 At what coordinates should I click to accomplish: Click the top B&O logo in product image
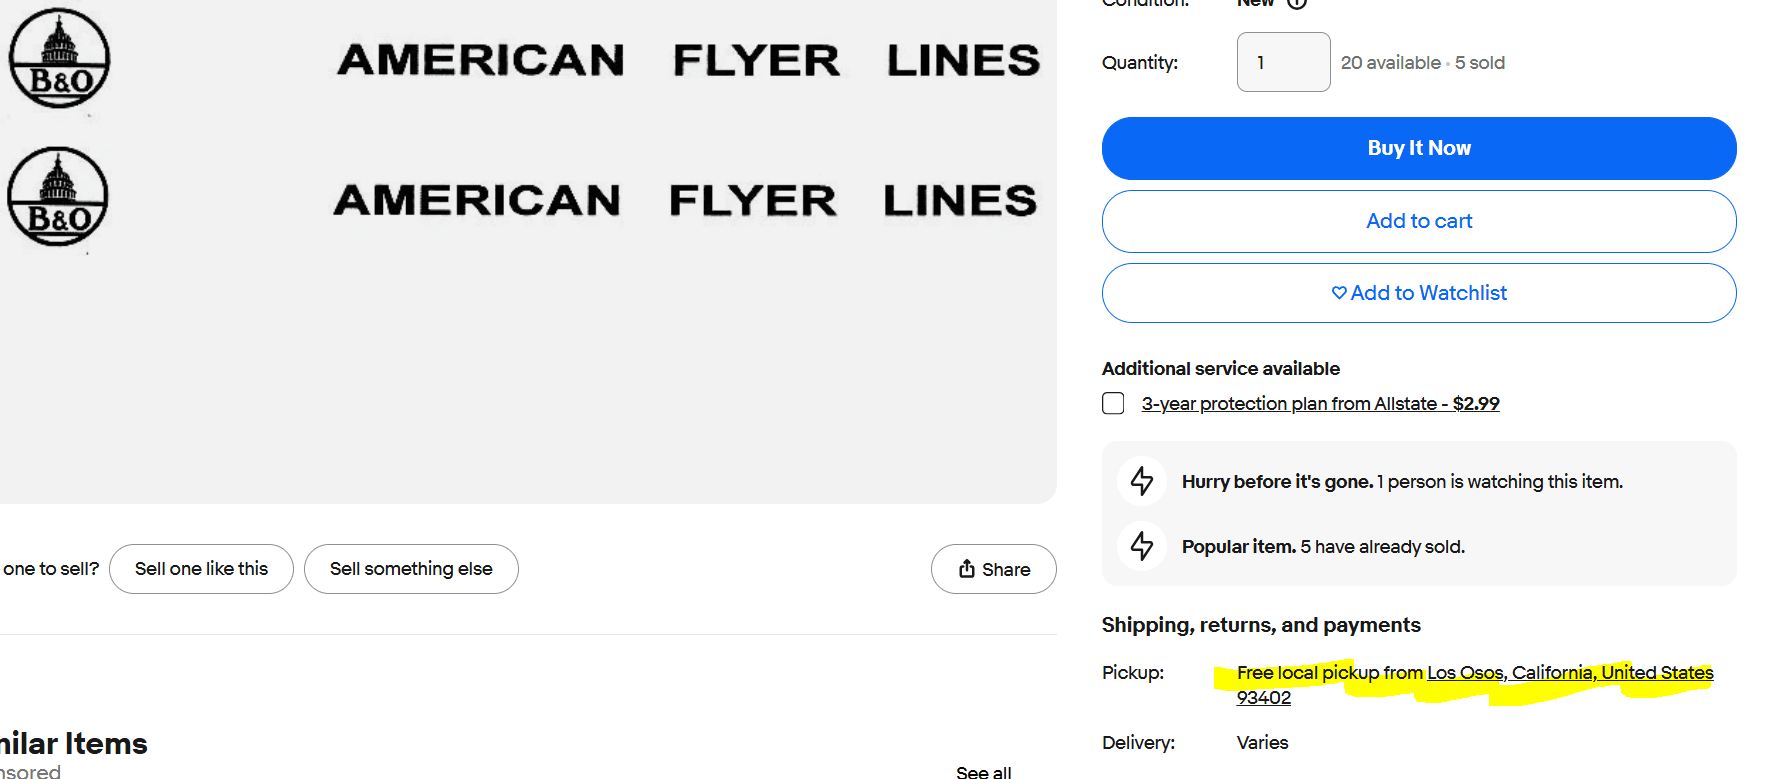point(60,58)
